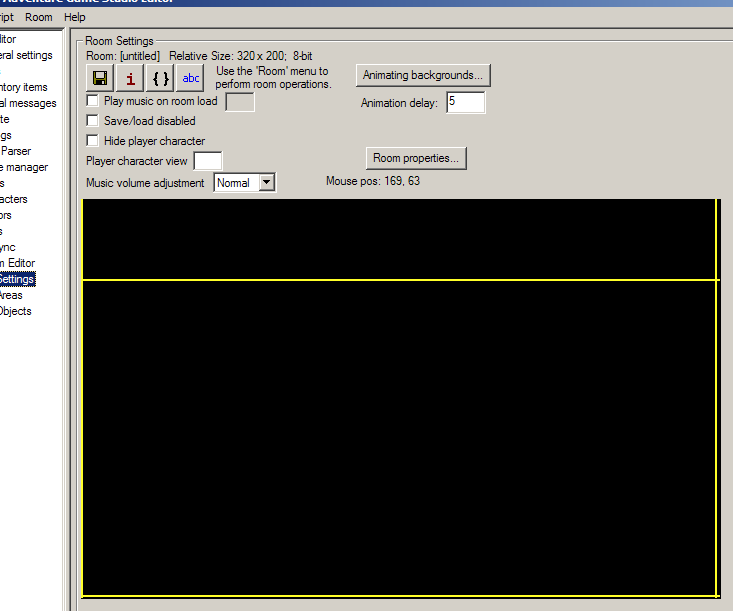The image size is (733, 611).
Task: Select 'Areas' item in sidebar
Action: point(11,295)
